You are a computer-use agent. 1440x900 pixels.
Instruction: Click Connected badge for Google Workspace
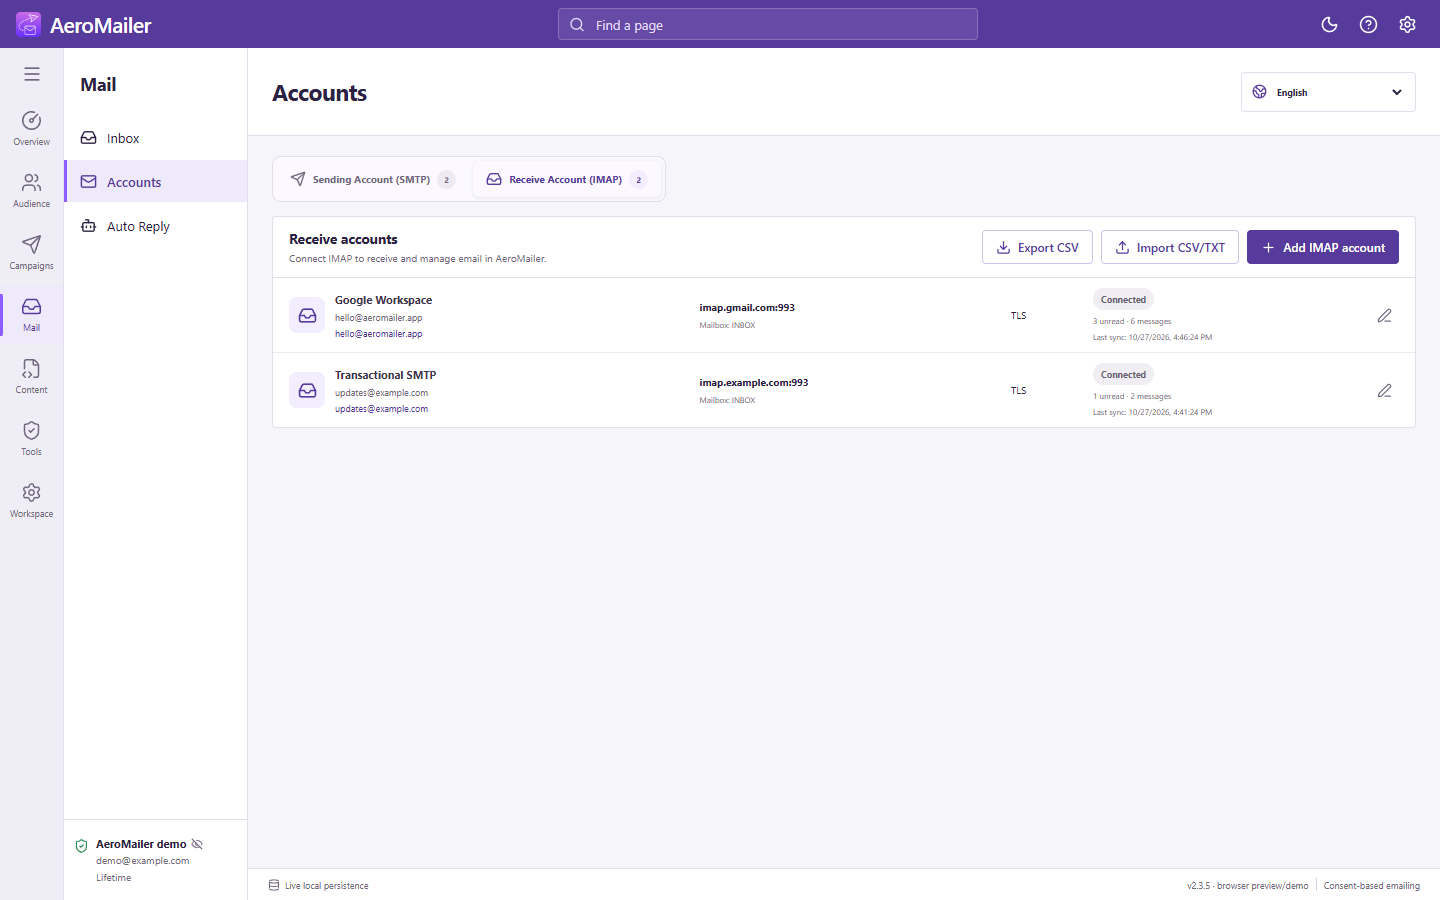(1123, 300)
